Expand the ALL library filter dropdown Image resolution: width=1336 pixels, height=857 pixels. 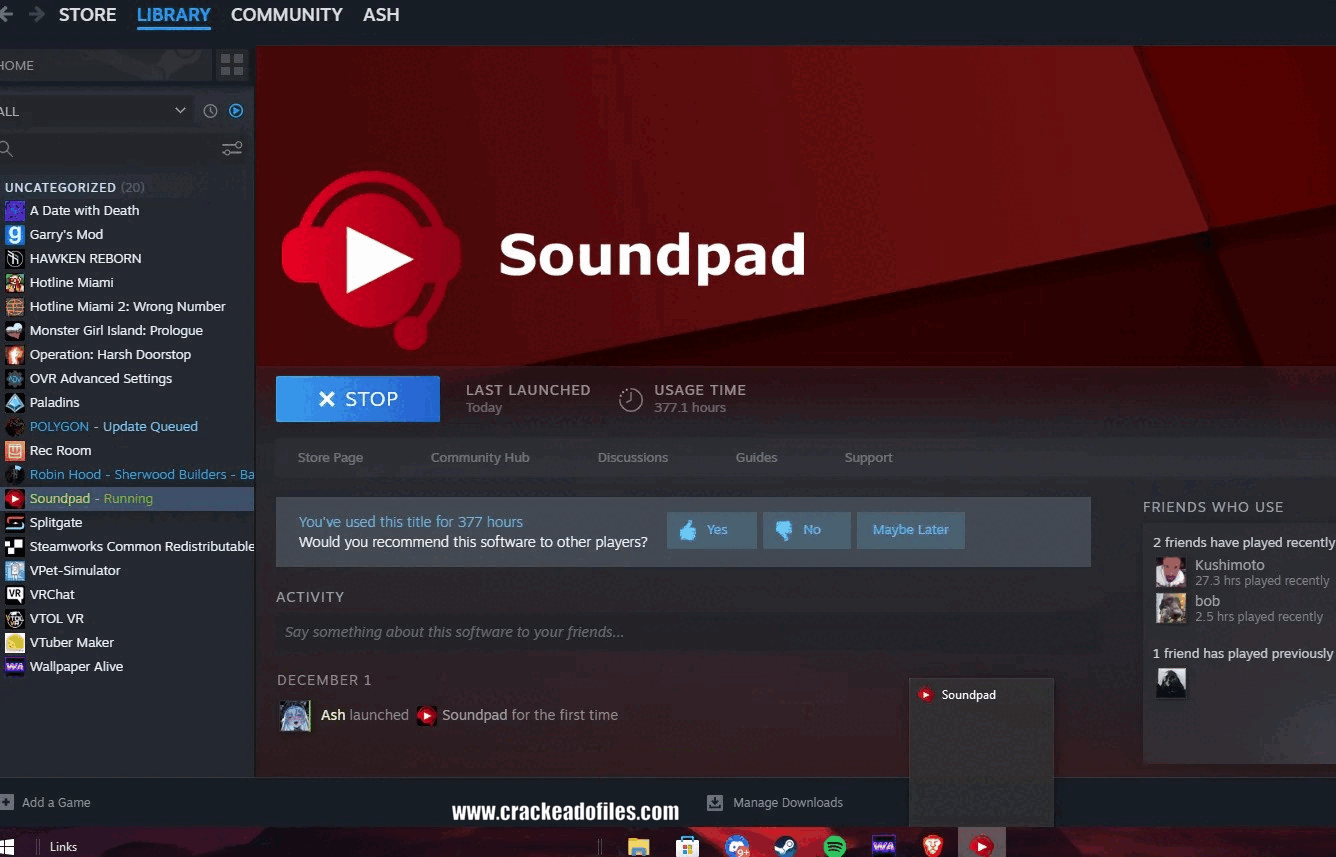(96, 111)
